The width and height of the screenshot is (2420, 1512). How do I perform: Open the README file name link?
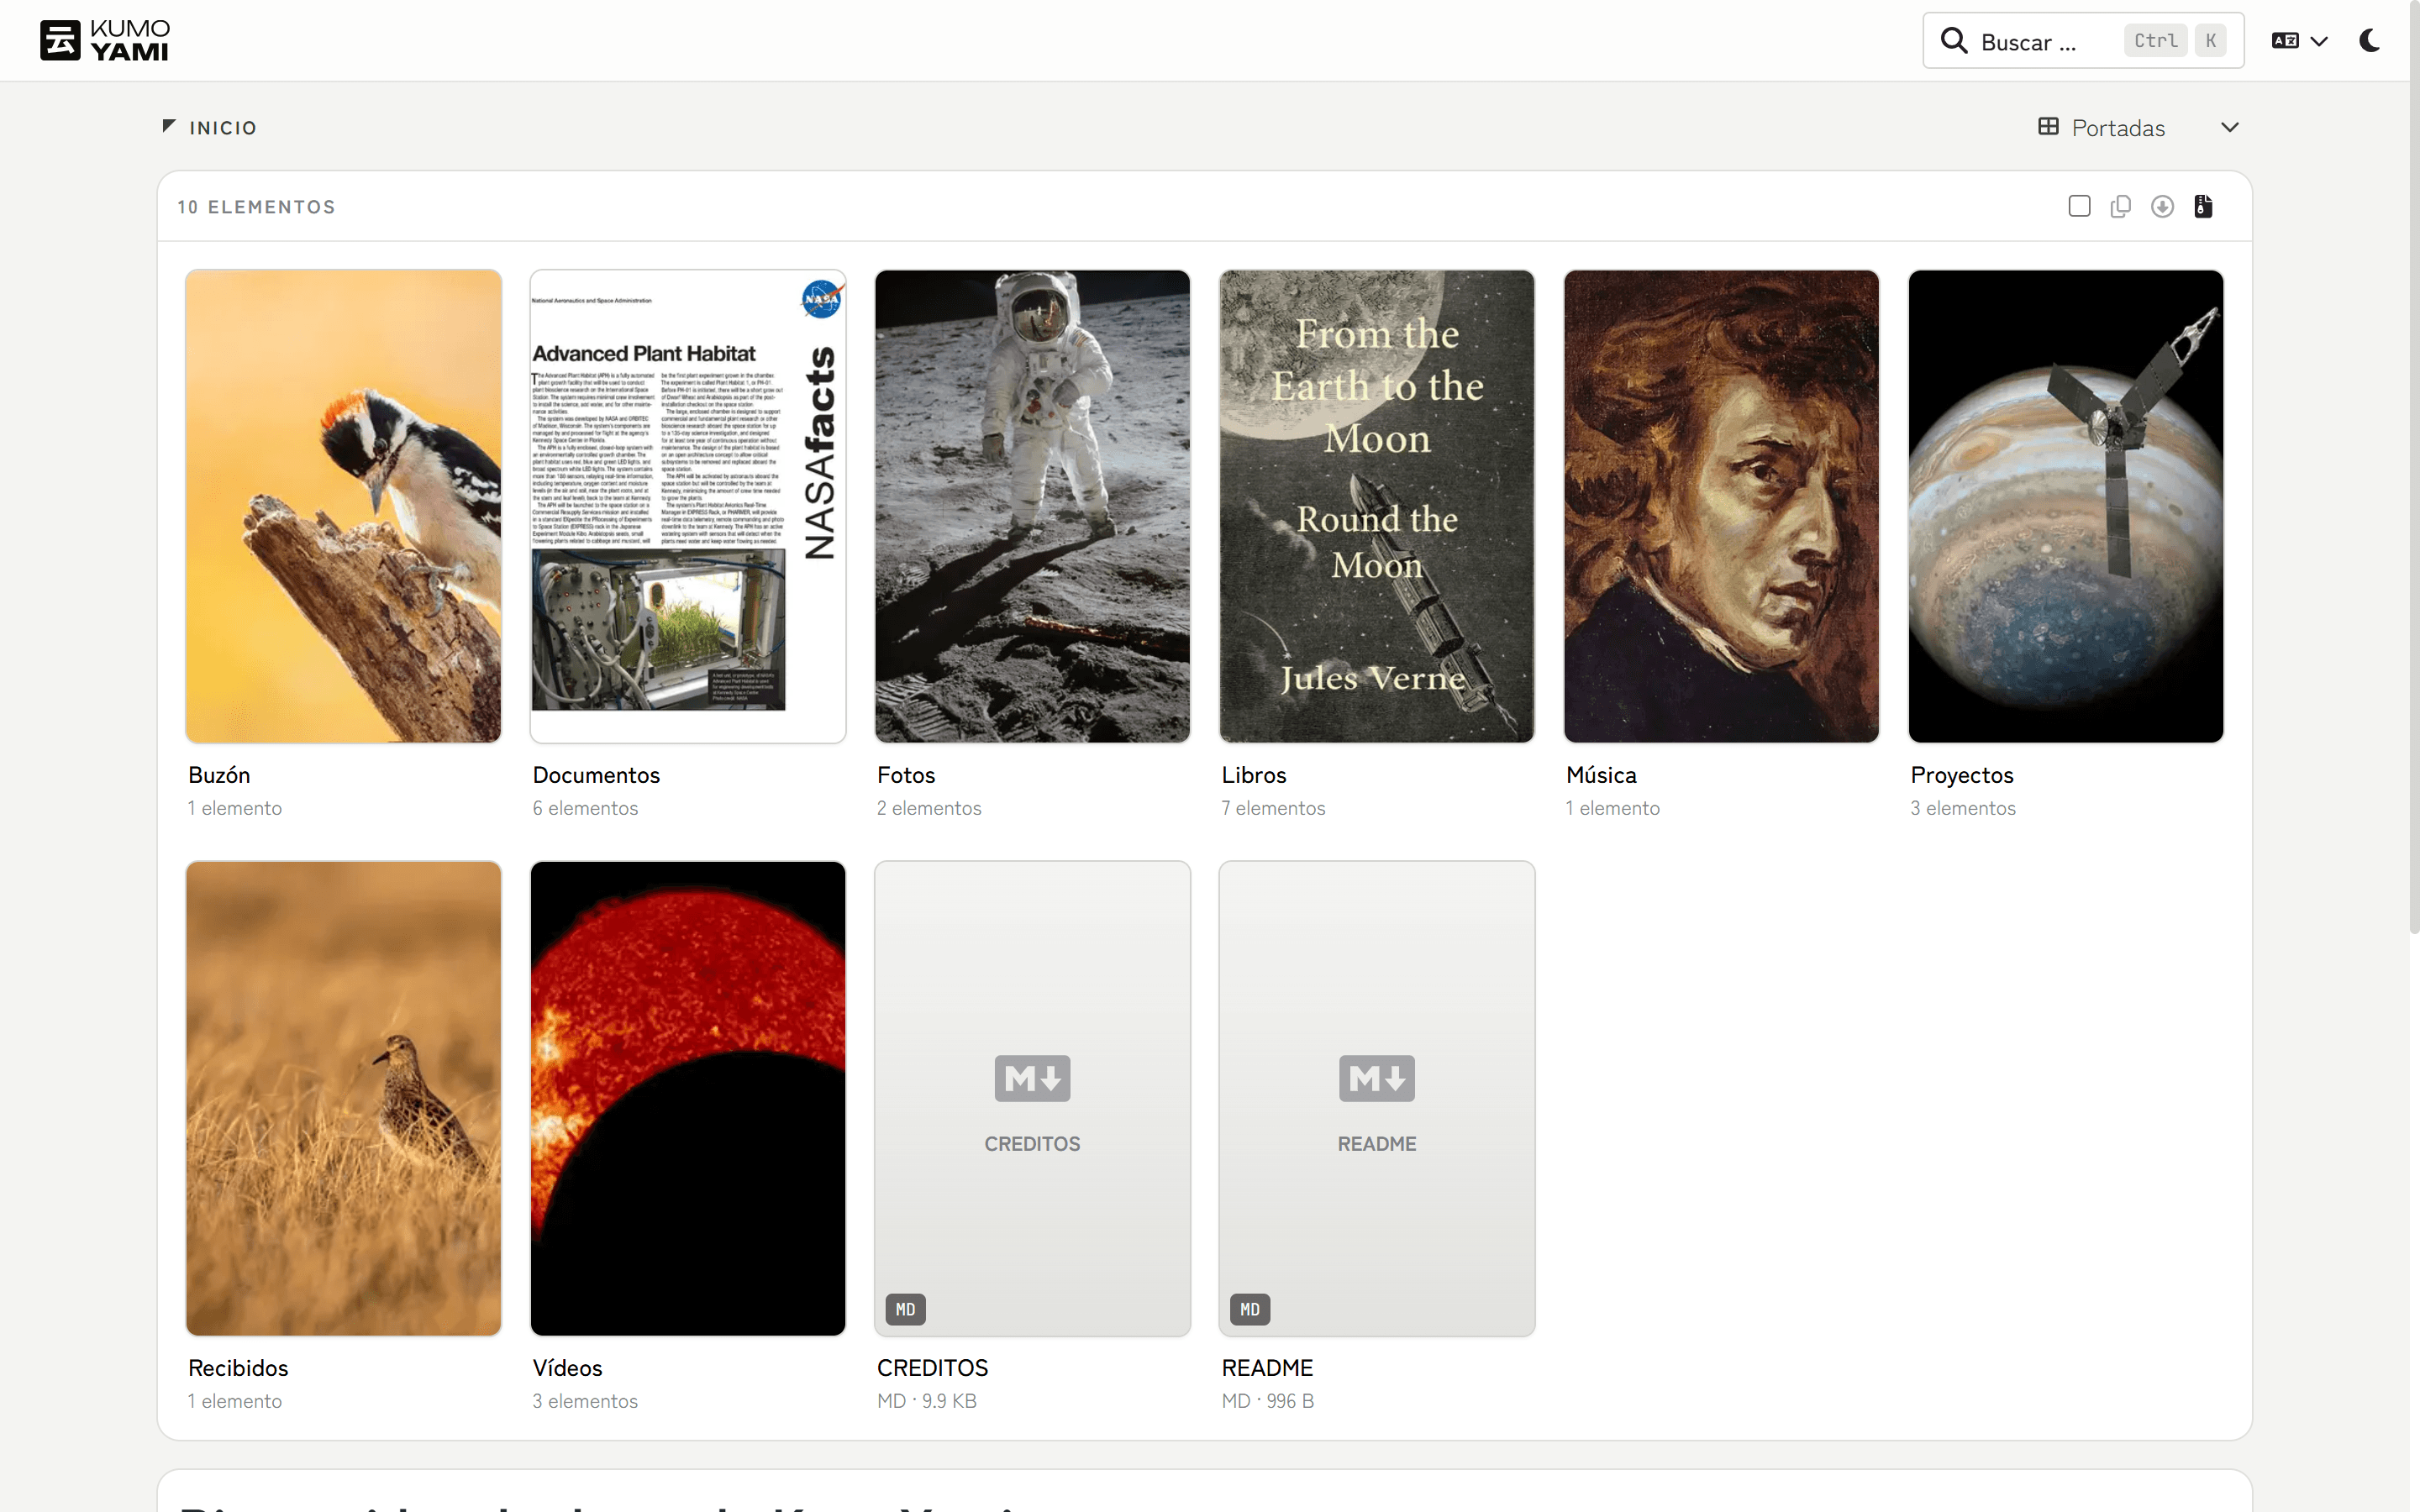pyautogui.click(x=1267, y=1368)
